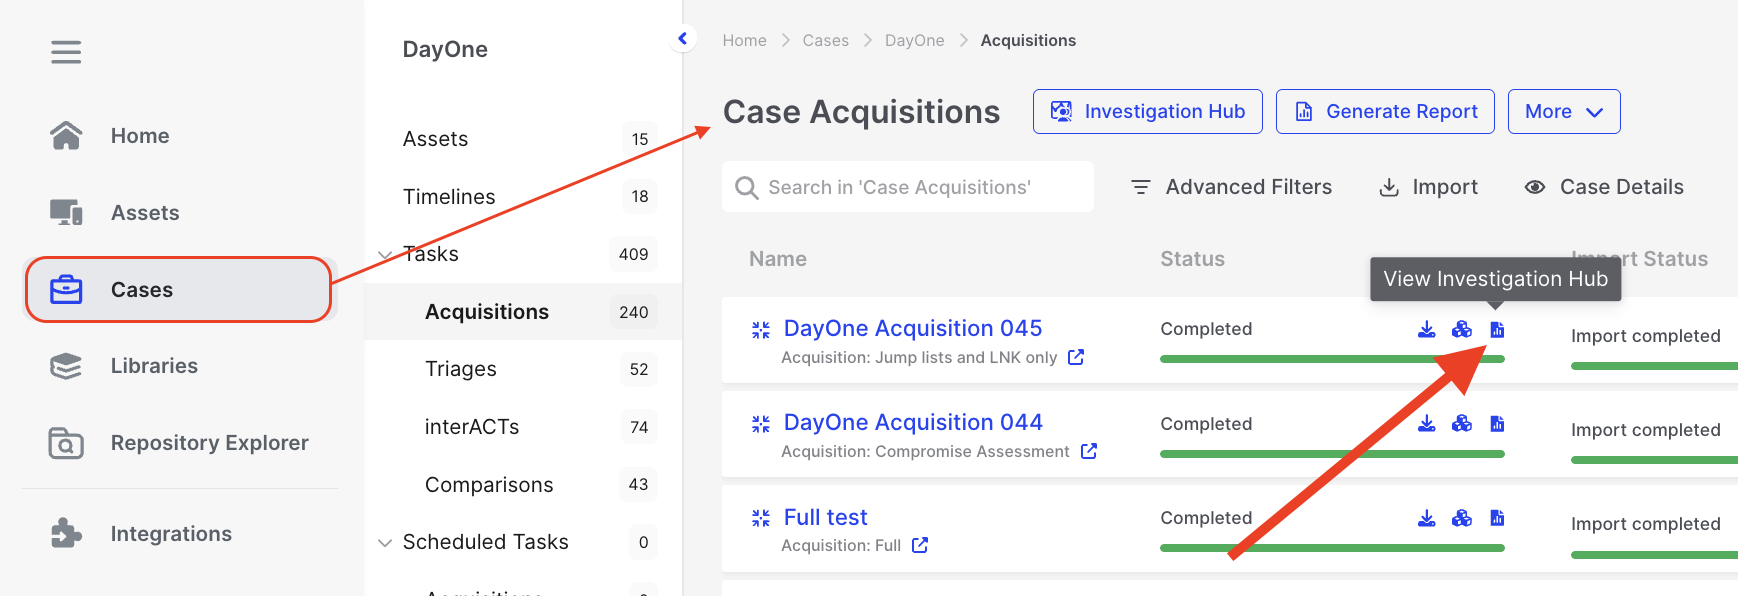1738x596 pixels.
Task: Click the investigation hub icon for Full test
Action: click(1497, 518)
